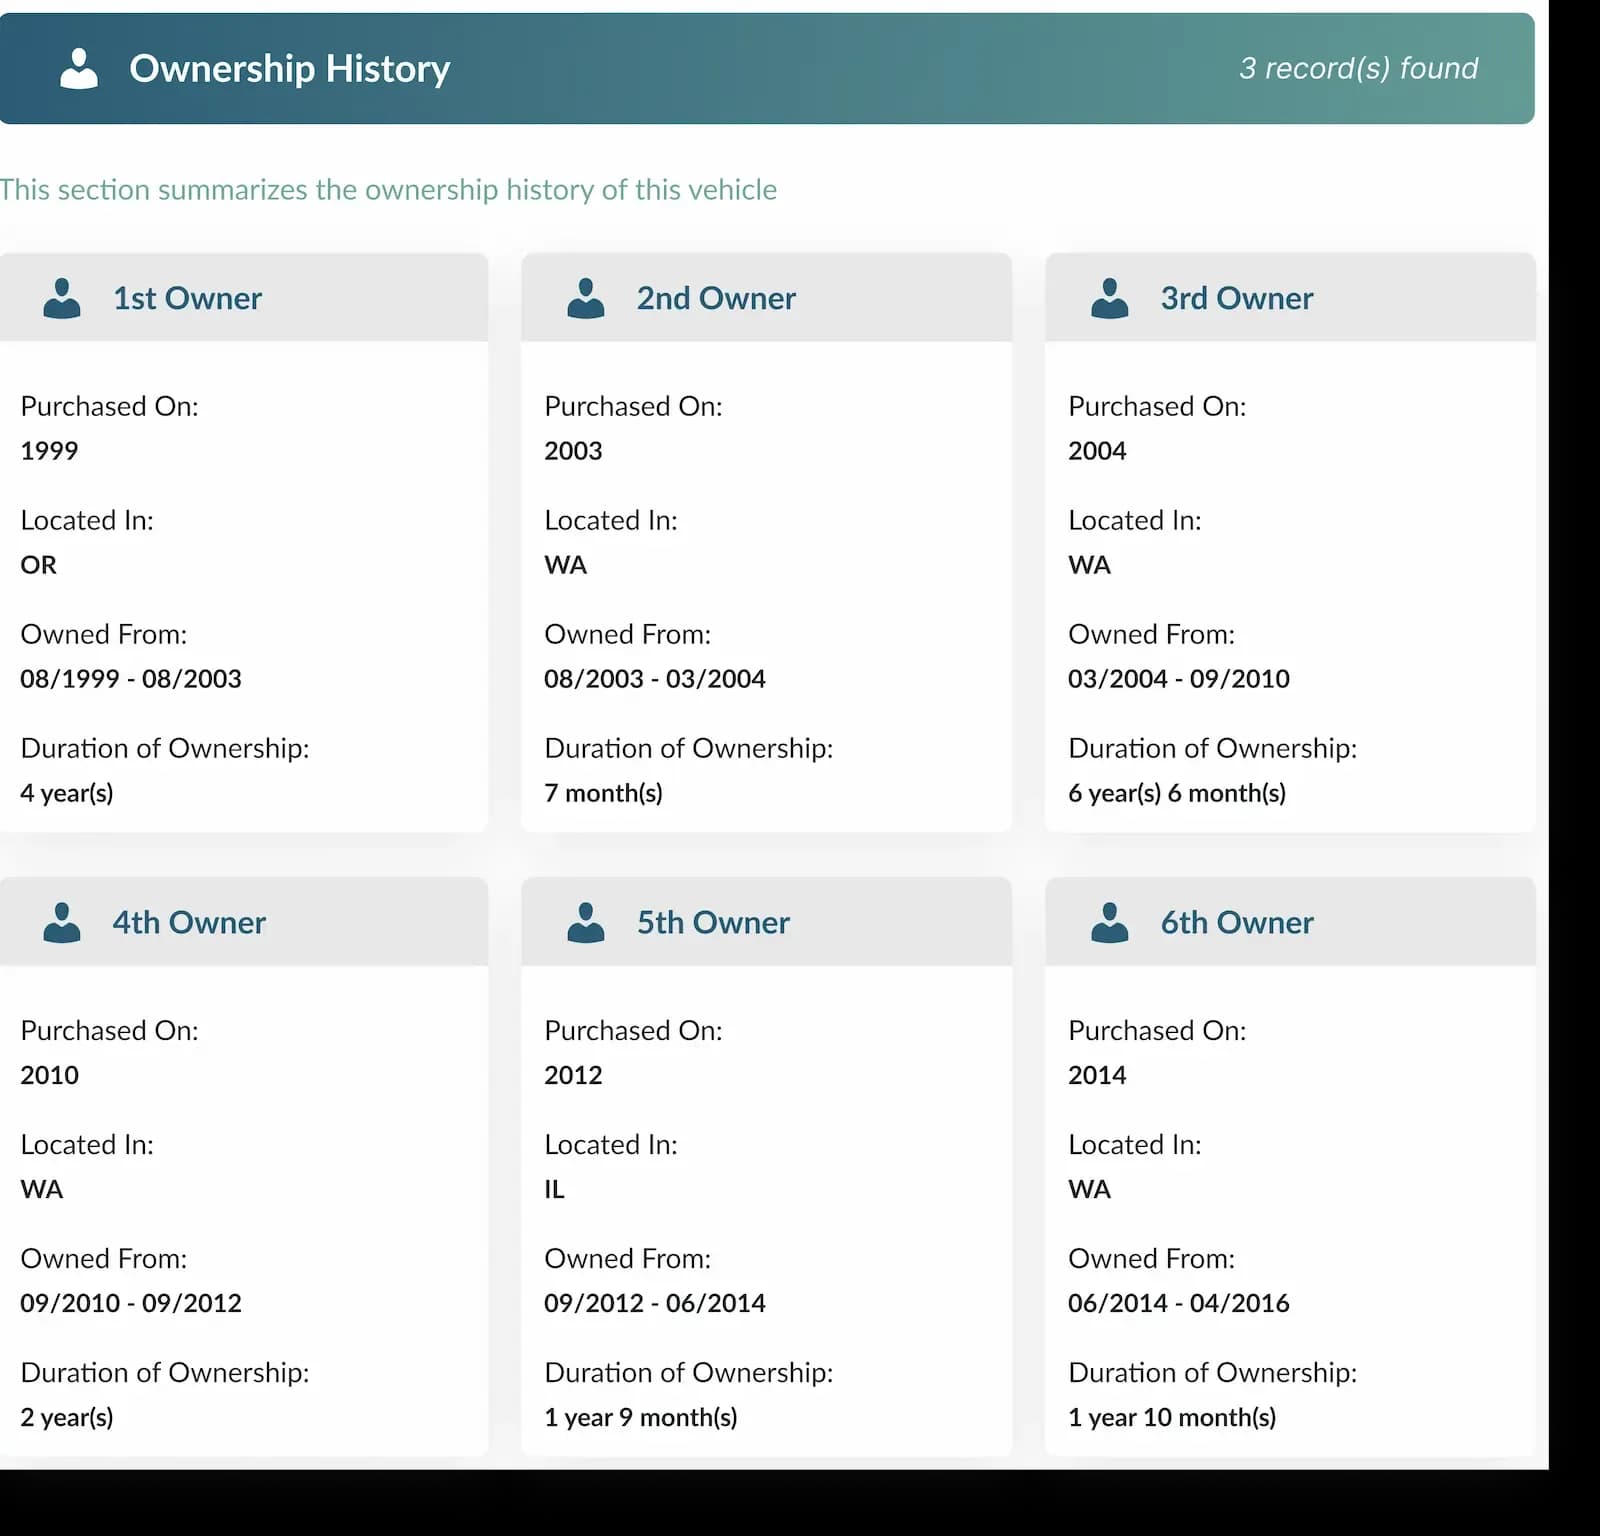This screenshot has height=1536, width=1600.
Task: Select the 2nd Owner header label
Action: pos(715,297)
